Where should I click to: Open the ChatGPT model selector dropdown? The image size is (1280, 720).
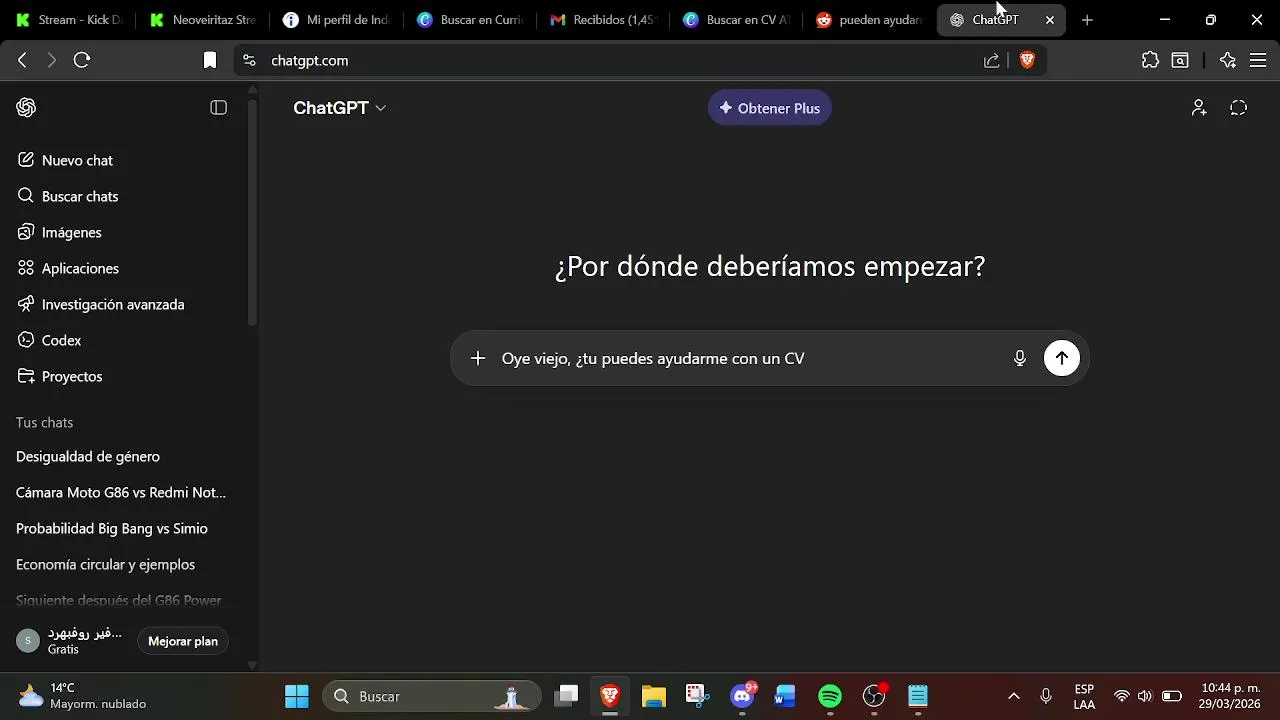coord(339,108)
